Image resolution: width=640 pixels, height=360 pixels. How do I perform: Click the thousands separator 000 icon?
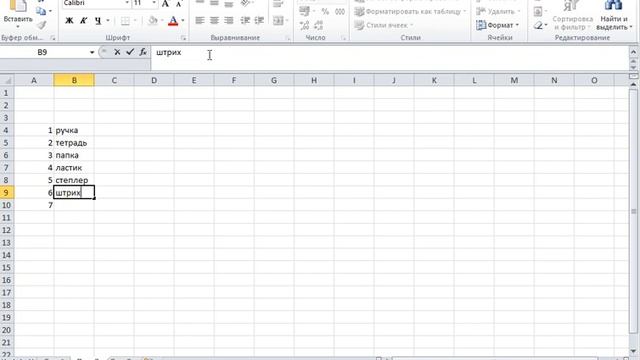tap(340, 11)
